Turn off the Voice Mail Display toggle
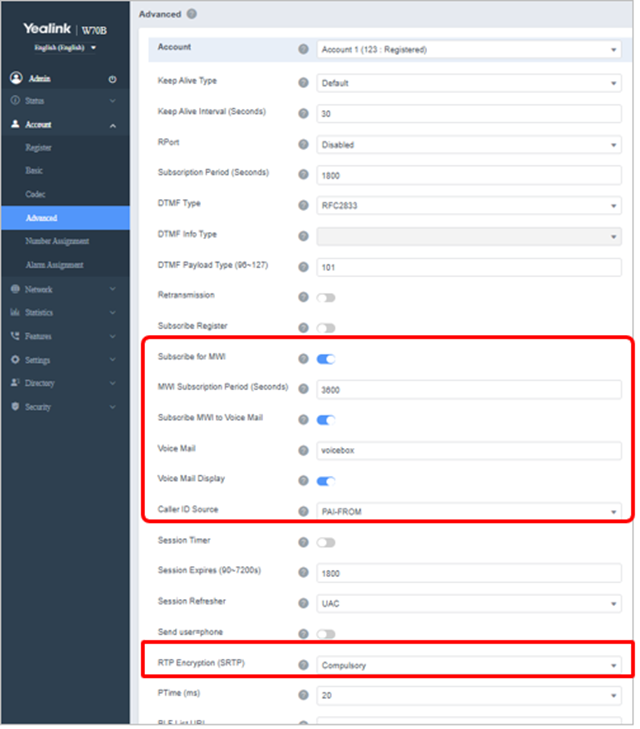Screen dimensions: 640x729 click(x=325, y=481)
